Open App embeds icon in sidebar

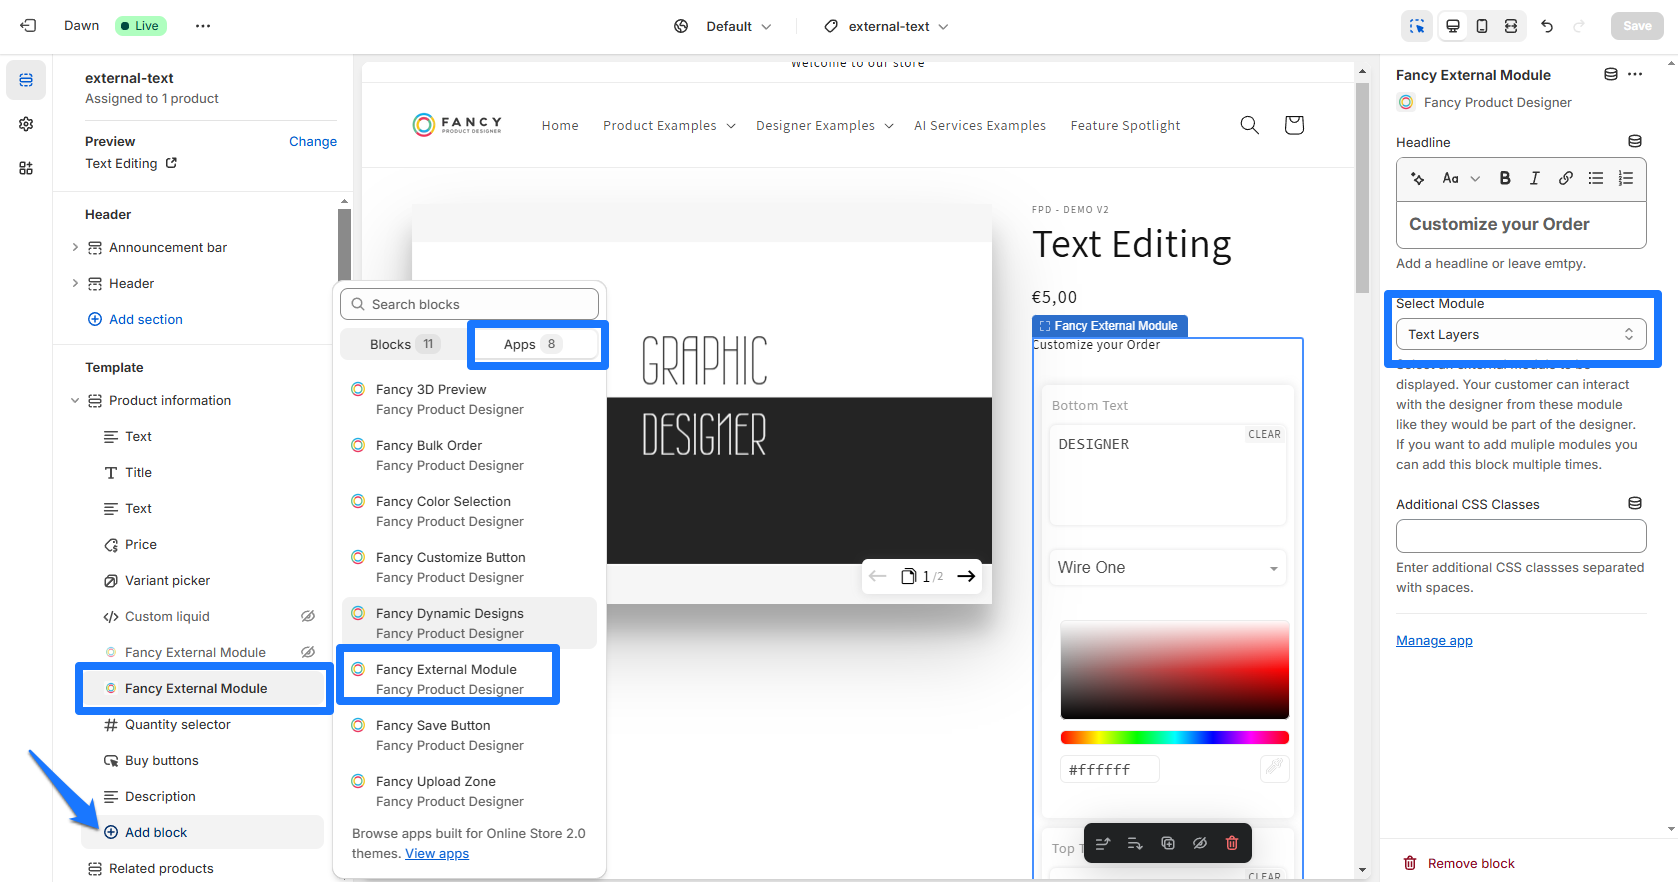coord(26,168)
